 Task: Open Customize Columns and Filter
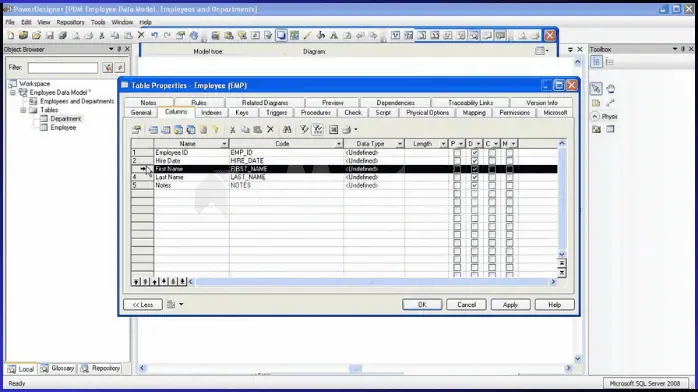pos(304,129)
